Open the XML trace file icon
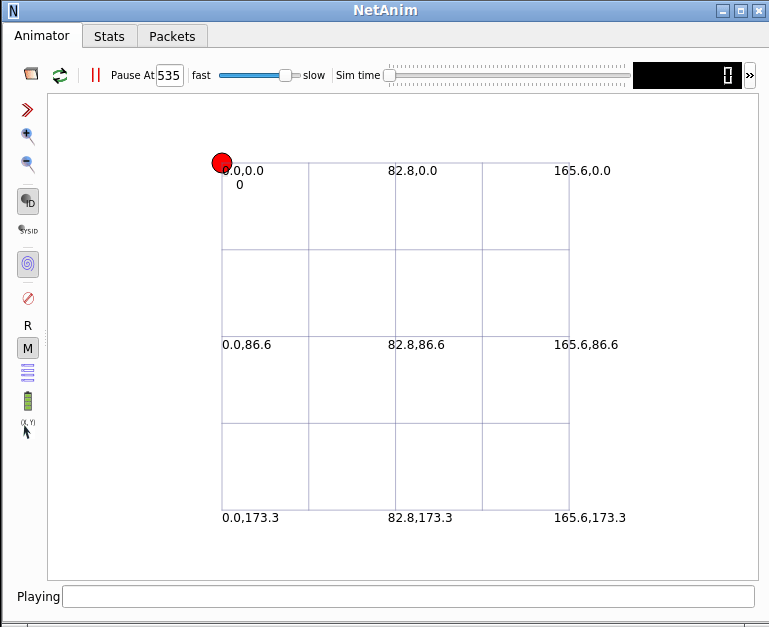 click(31, 75)
